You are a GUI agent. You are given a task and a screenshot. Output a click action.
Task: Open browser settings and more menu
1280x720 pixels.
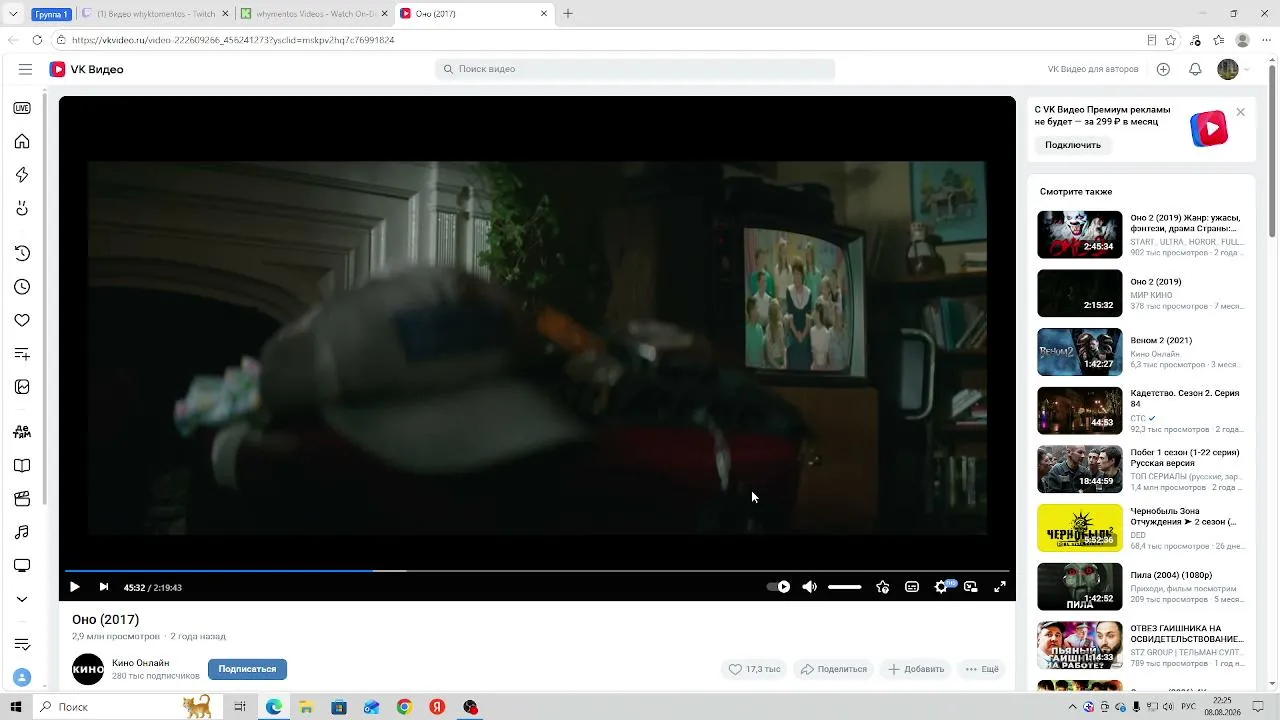1268,40
